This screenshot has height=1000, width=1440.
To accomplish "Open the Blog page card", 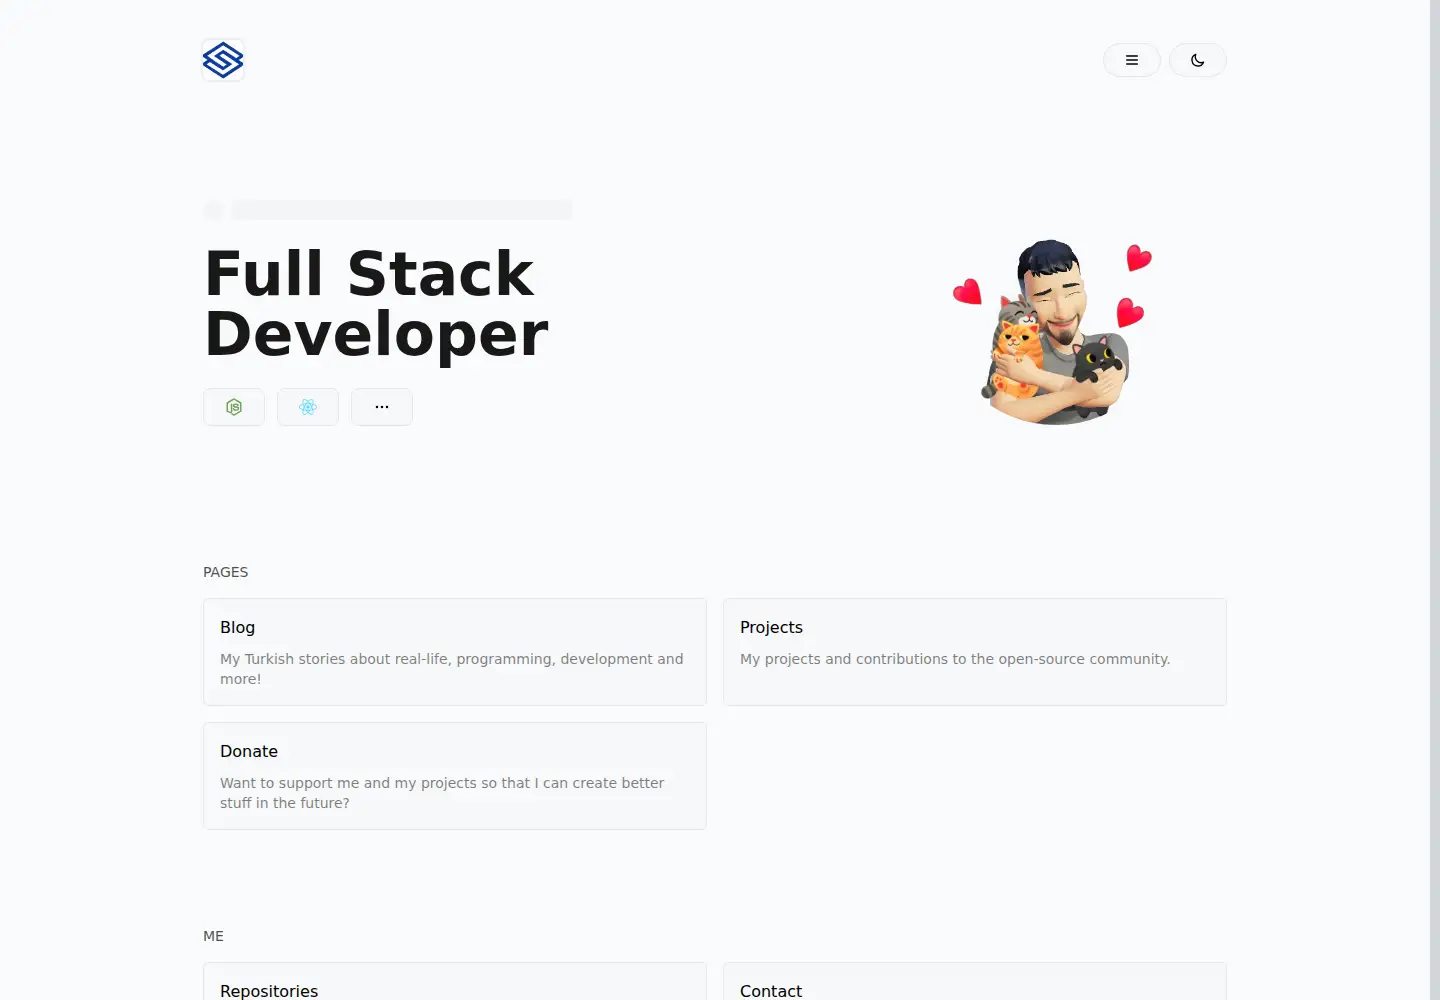I will coord(455,652).
